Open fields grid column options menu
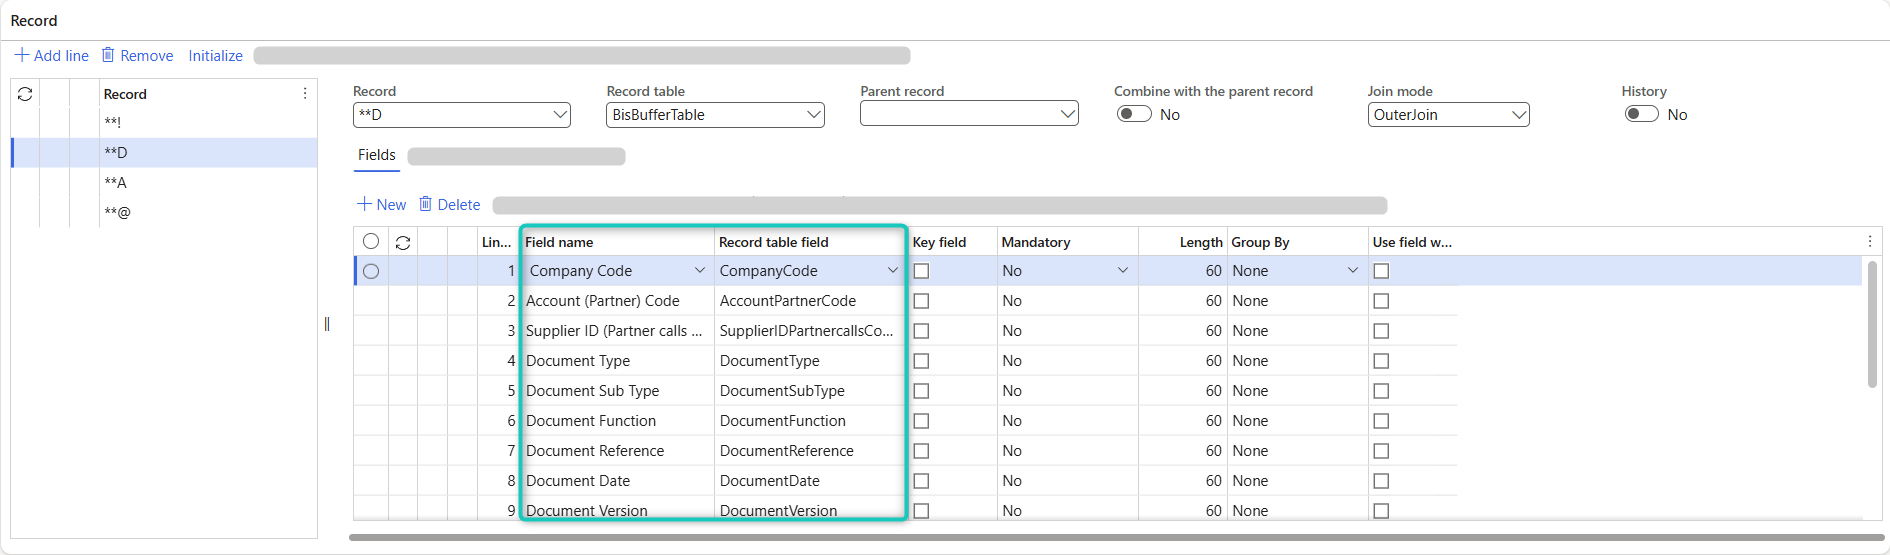1890x555 pixels. coord(1869,241)
